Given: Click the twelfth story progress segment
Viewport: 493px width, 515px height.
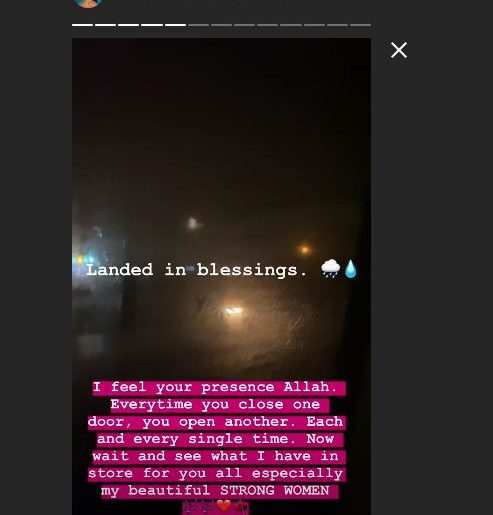Looking at the screenshot, I should click(337, 25).
